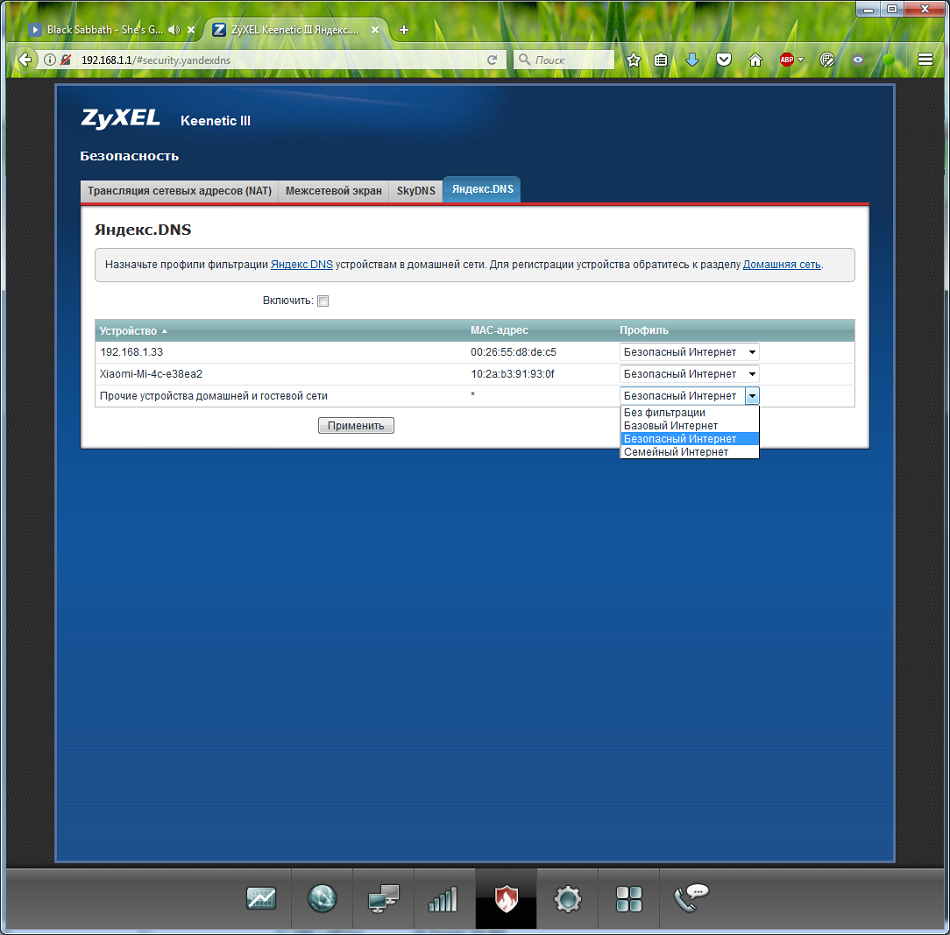Open profile dropdown for 192.168.1.33

click(x=689, y=352)
